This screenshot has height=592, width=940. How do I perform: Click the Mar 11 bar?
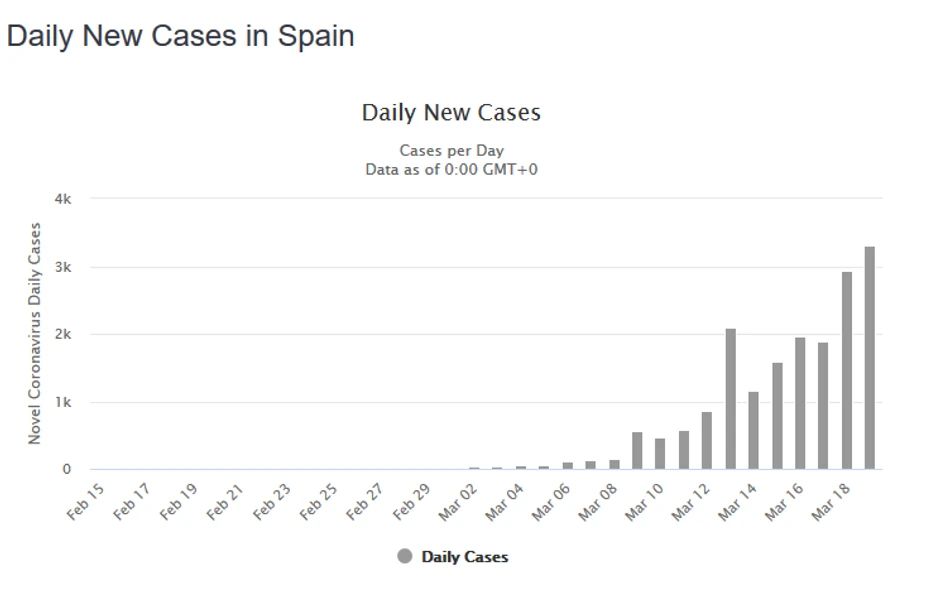click(684, 450)
